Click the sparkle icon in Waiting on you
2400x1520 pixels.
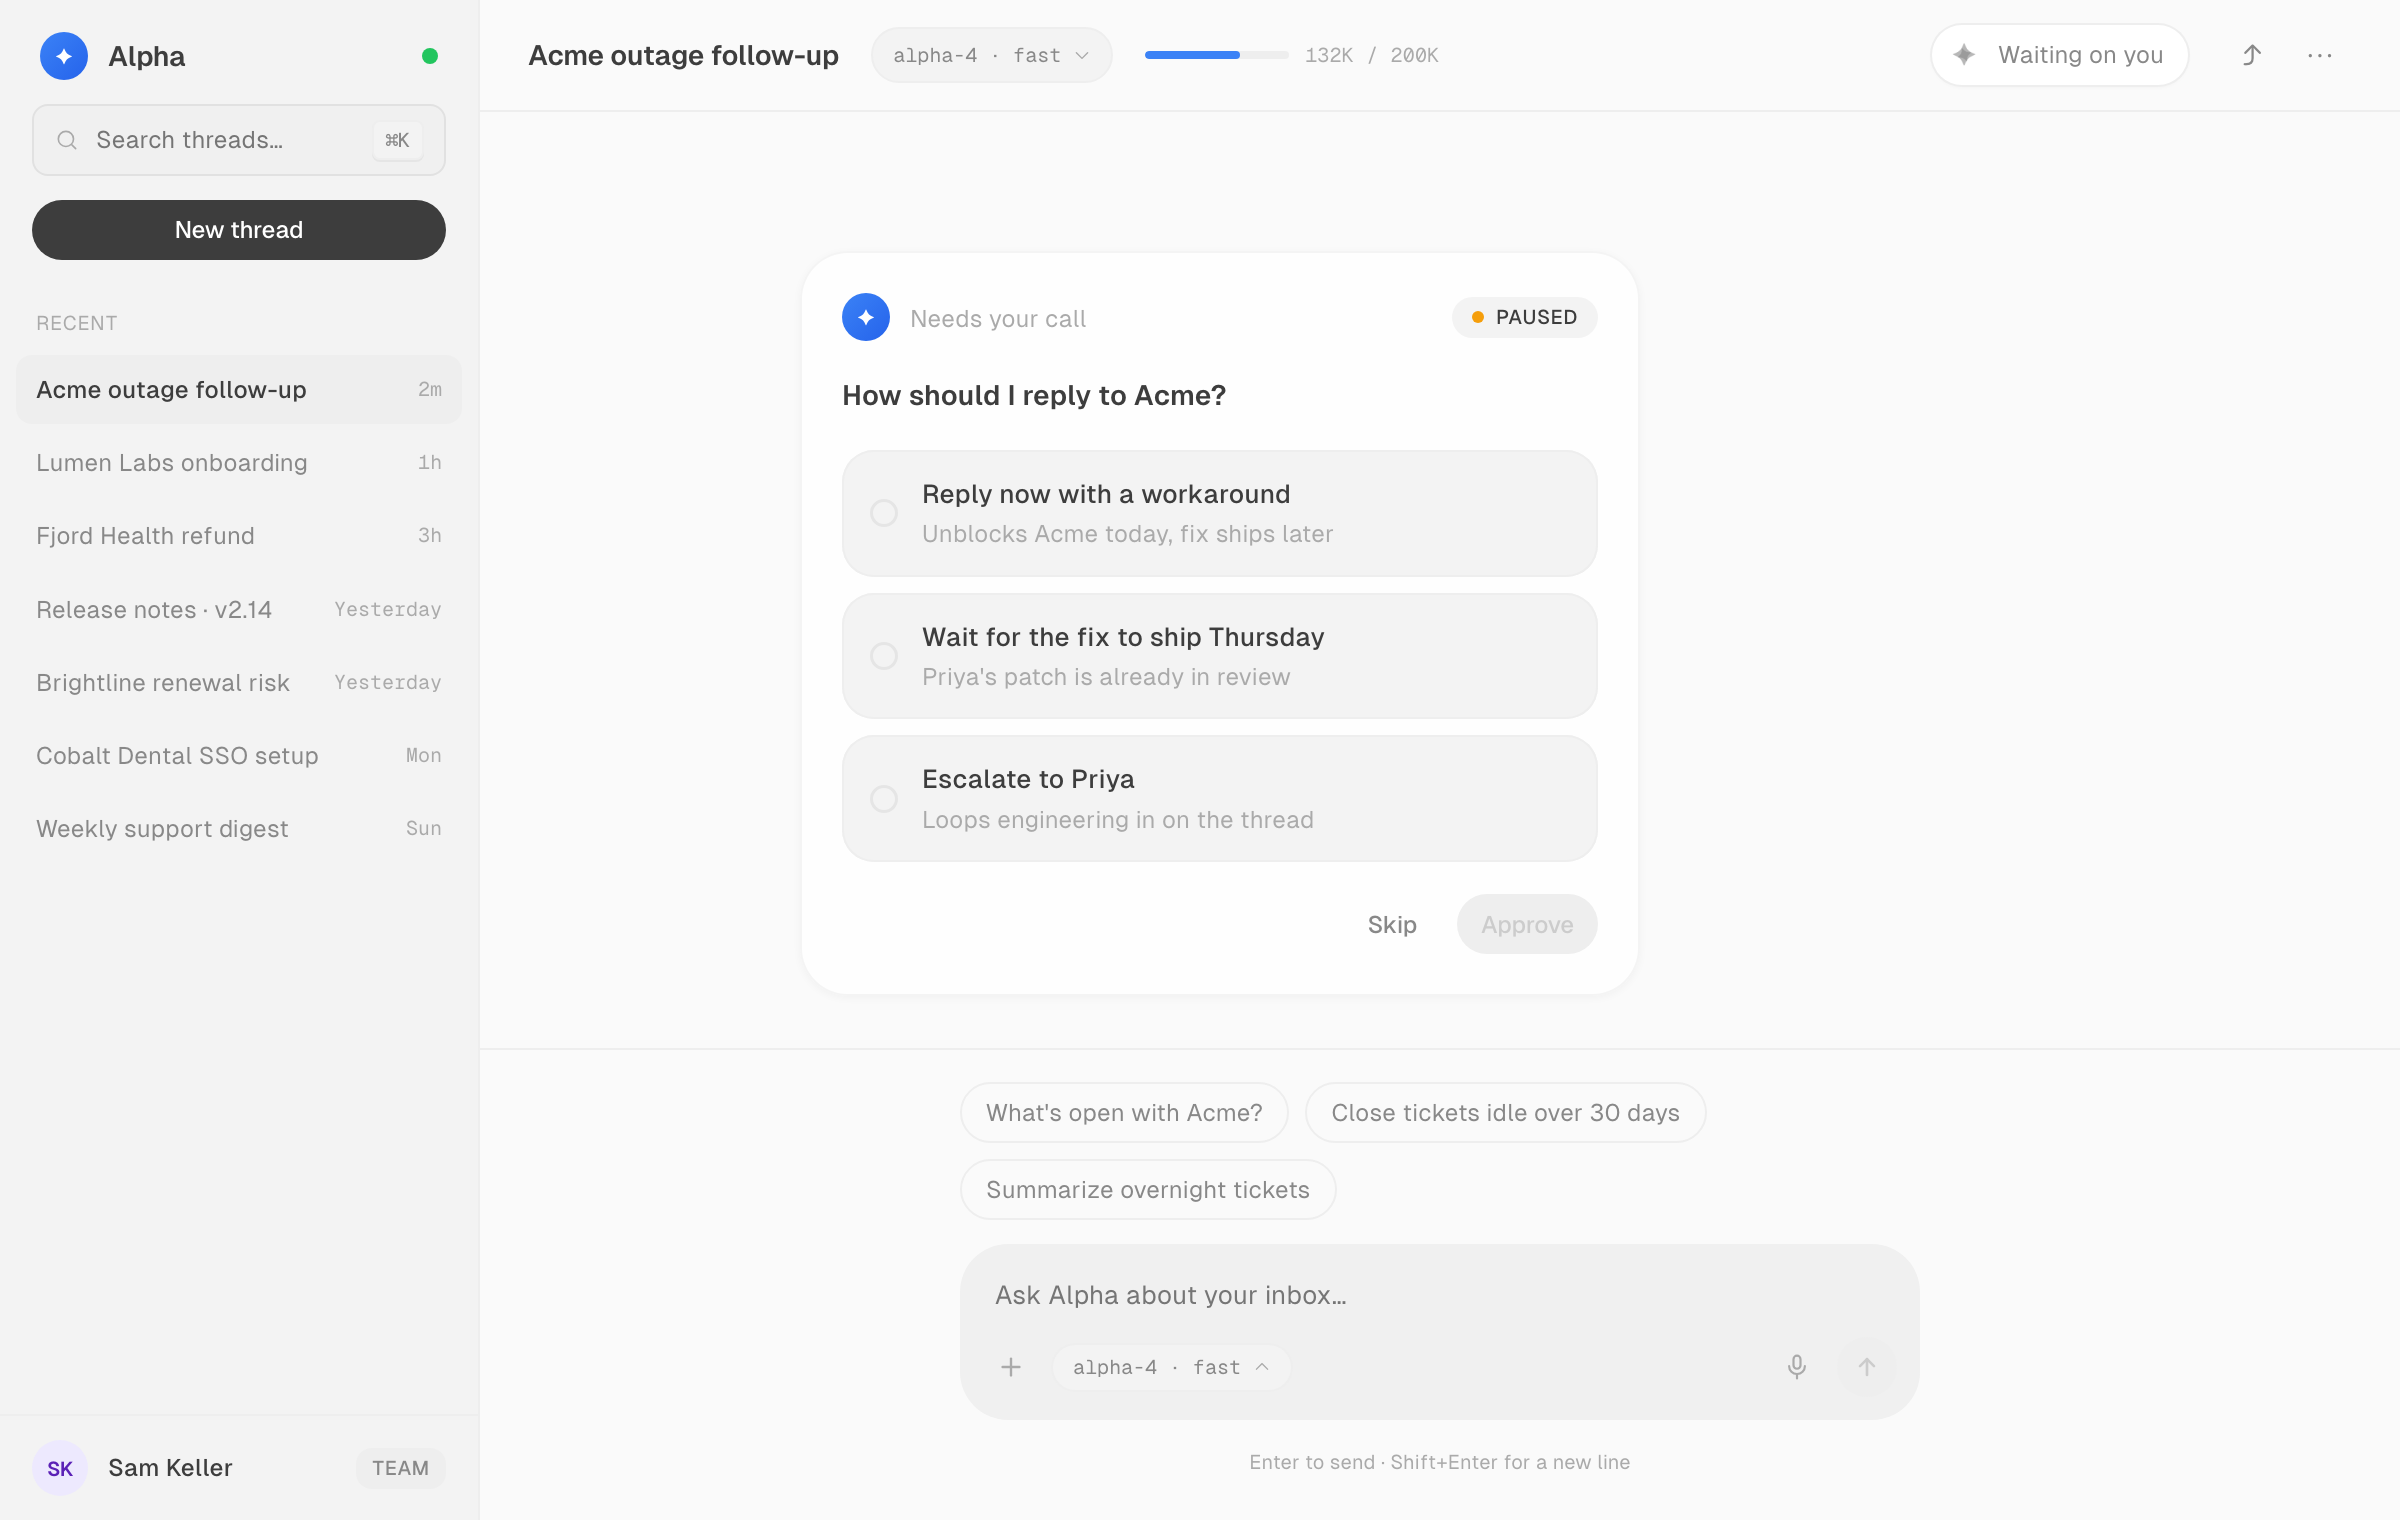click(x=1965, y=55)
